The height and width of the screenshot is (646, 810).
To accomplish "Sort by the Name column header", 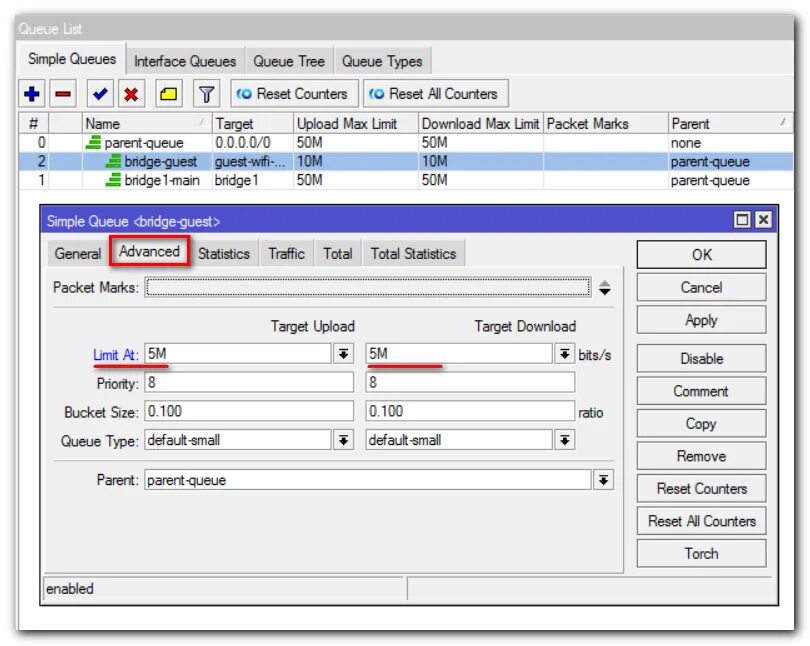I will (x=147, y=124).
